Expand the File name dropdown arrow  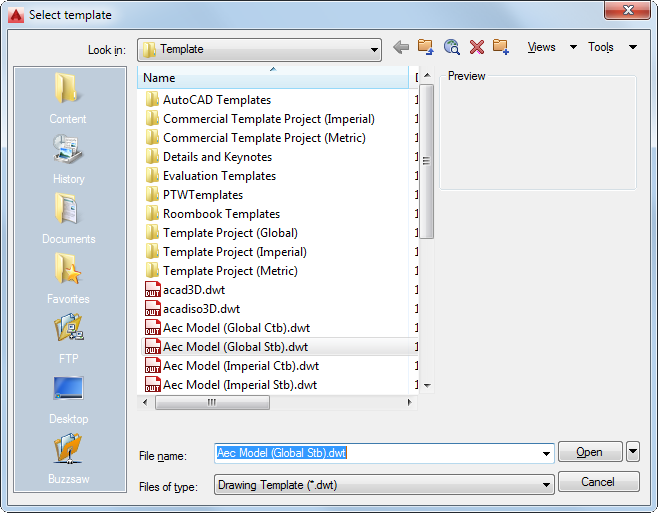point(546,453)
